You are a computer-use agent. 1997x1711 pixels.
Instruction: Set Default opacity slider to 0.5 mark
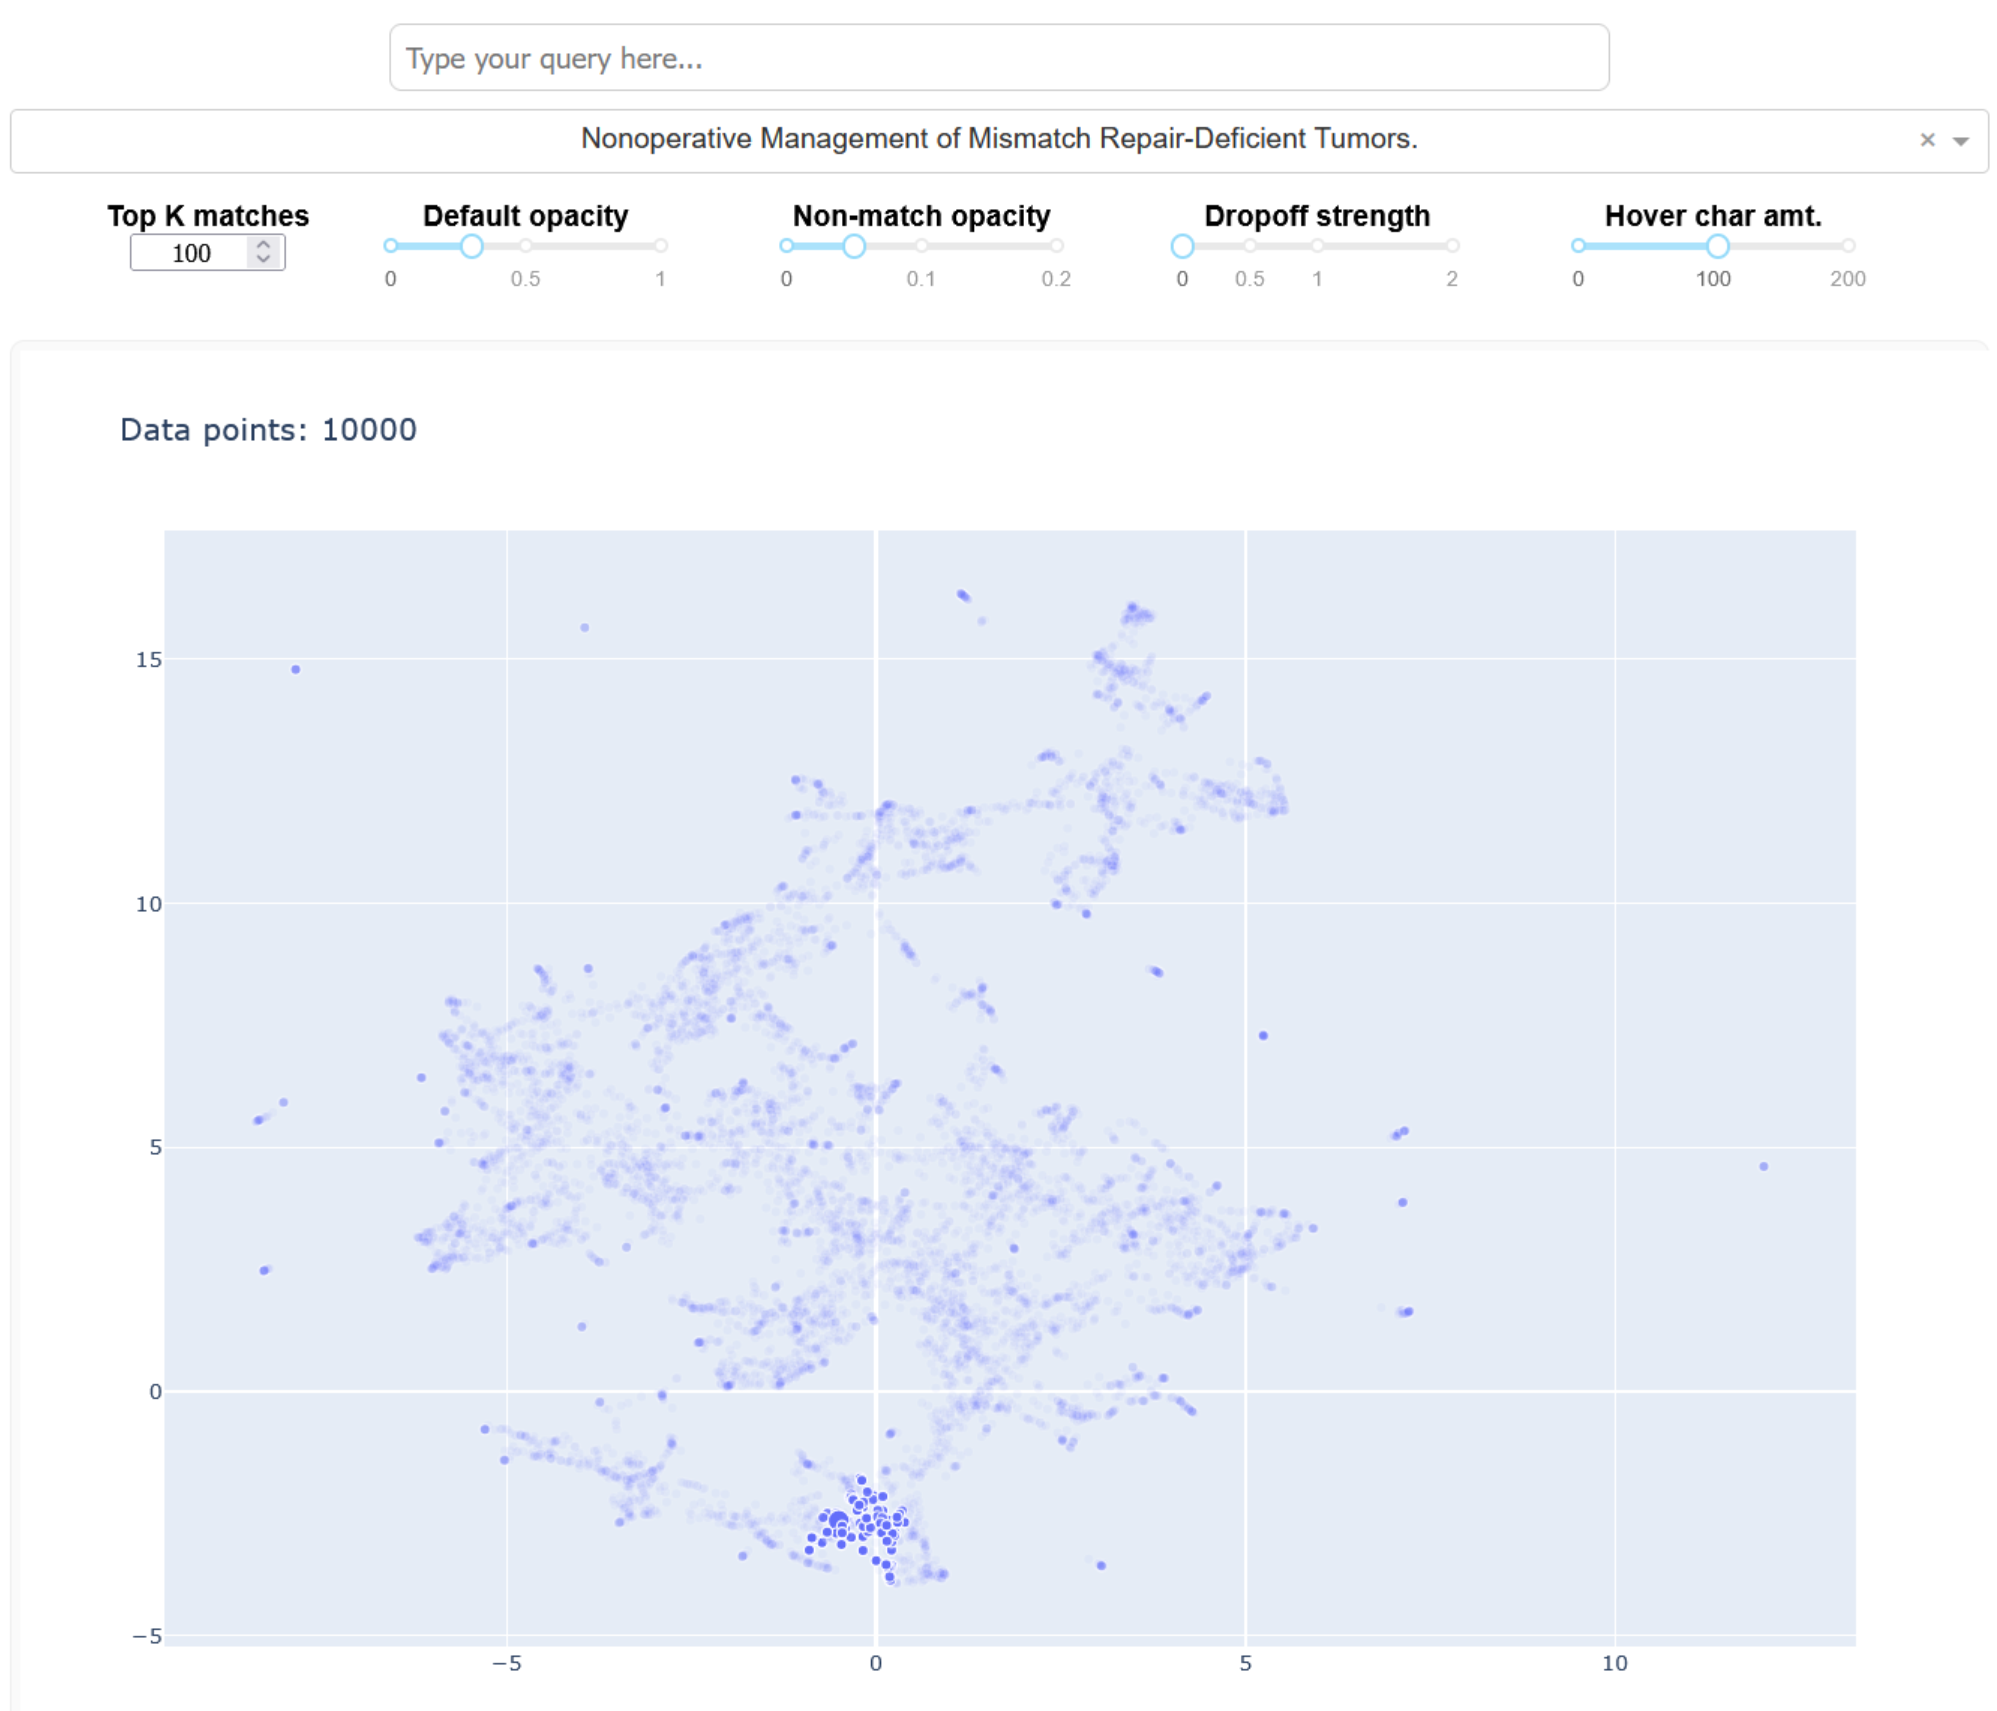point(525,246)
